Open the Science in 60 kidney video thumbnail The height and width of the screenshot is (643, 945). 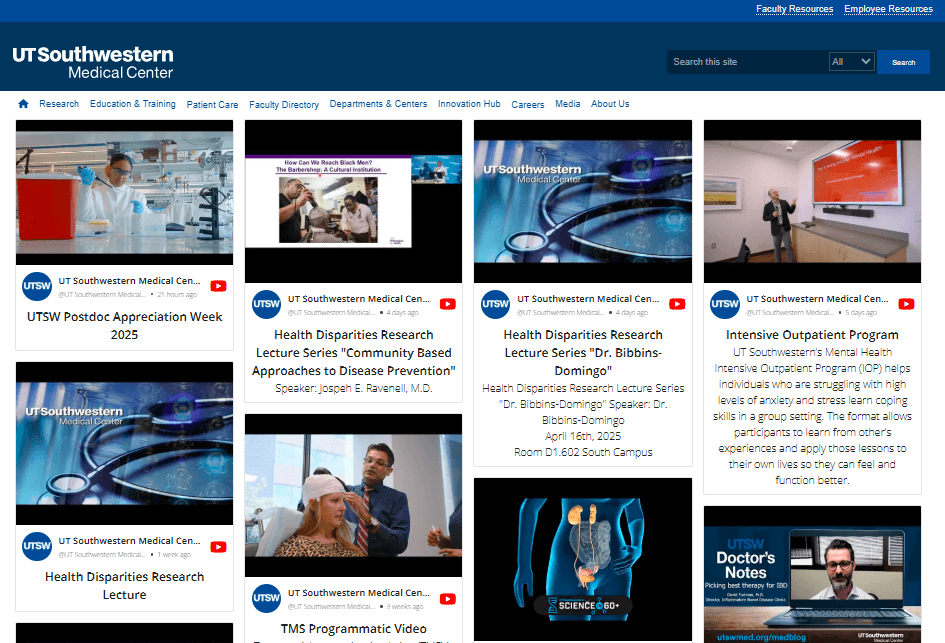tap(582, 560)
